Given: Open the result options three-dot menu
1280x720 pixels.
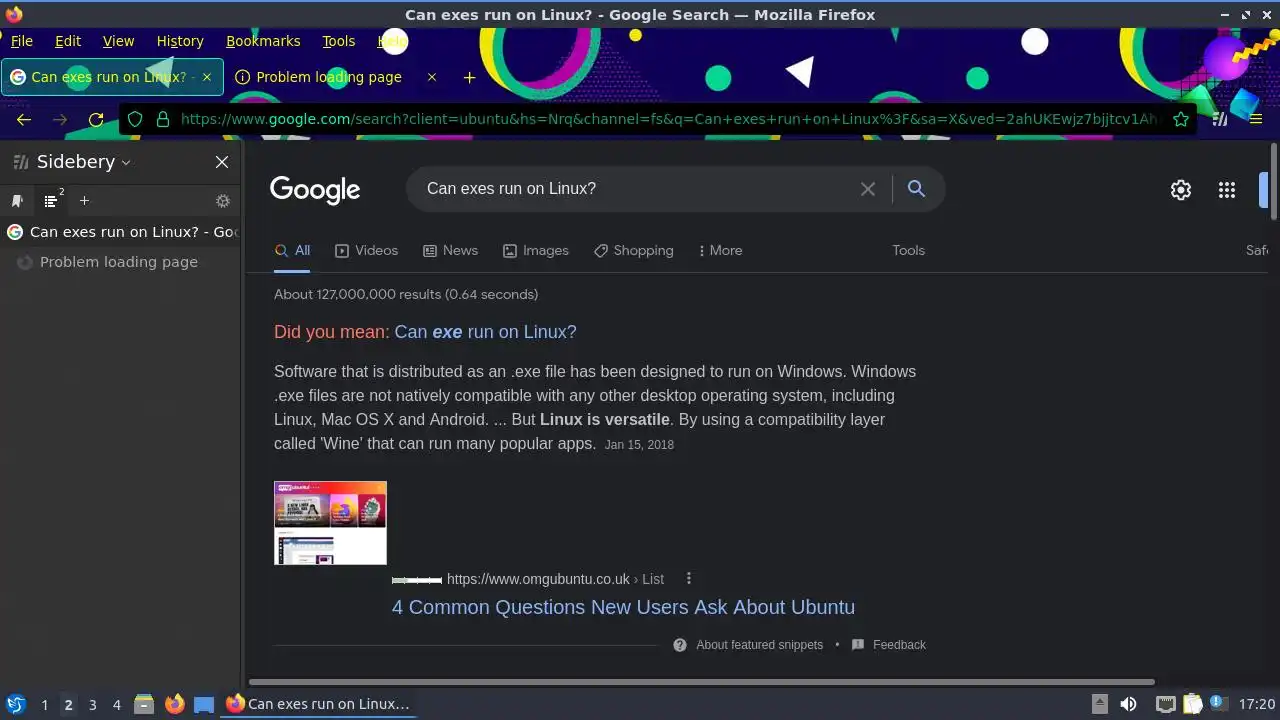Looking at the screenshot, I should point(688,579).
